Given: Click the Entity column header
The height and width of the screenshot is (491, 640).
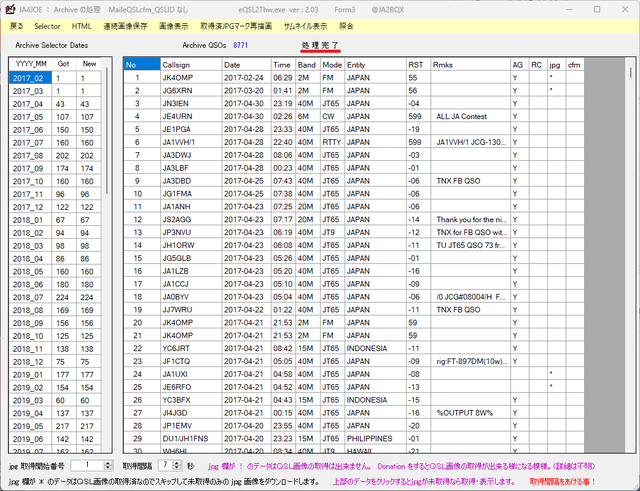Looking at the screenshot, I should click(376, 64).
